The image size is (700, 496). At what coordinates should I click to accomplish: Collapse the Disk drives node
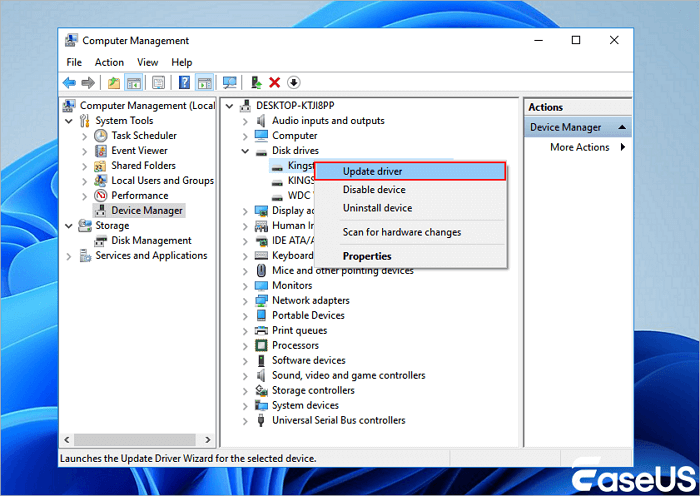(x=246, y=151)
